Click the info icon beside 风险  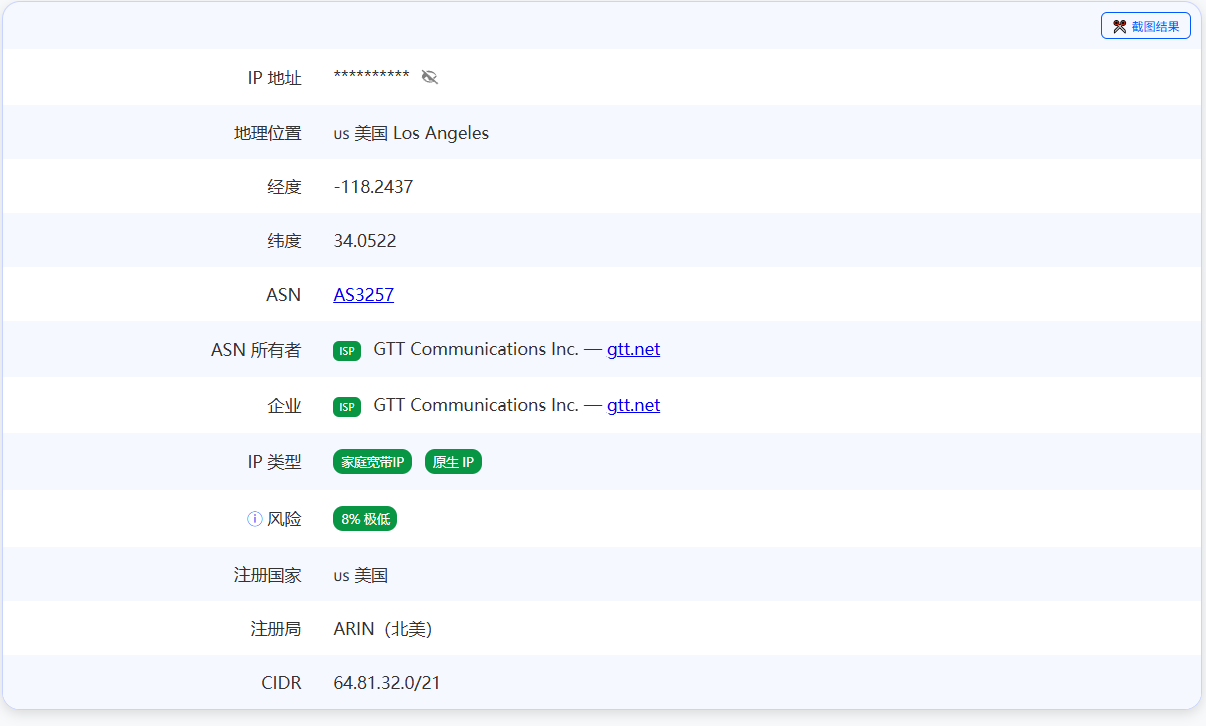(255, 519)
